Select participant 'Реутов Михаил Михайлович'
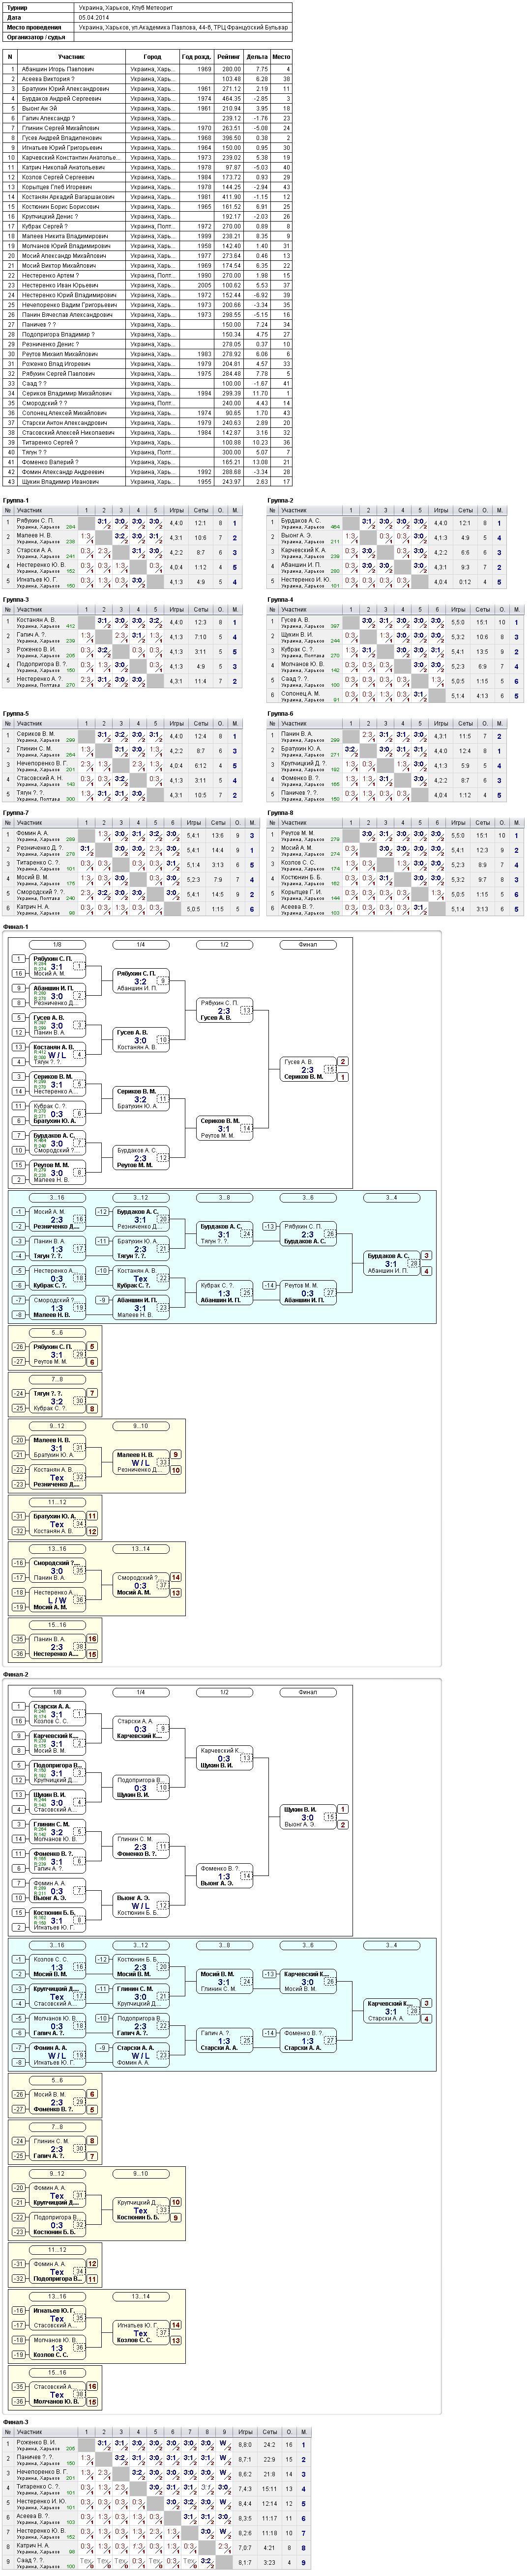The width and height of the screenshot is (529, 2576). point(60,354)
